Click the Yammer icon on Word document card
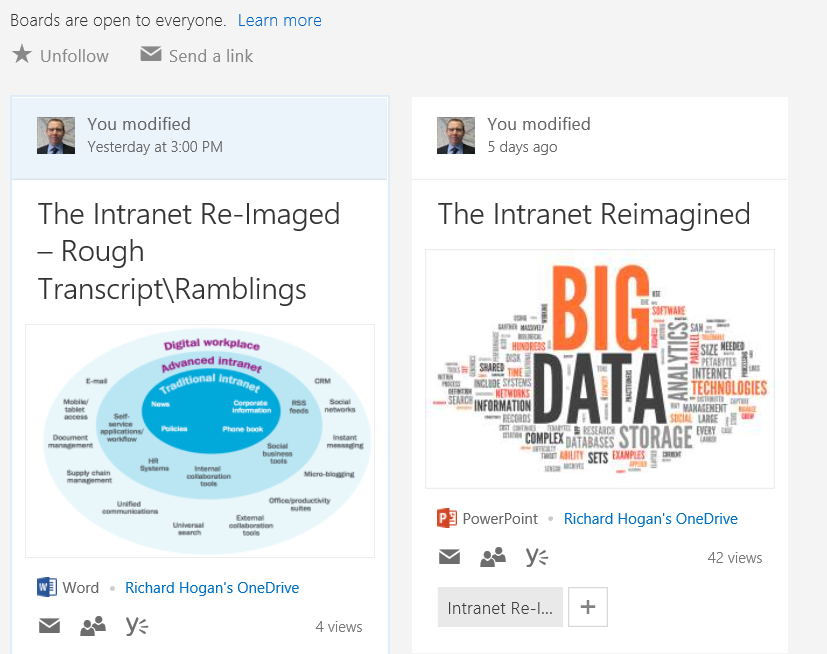The image size is (827, 654). tap(137, 626)
